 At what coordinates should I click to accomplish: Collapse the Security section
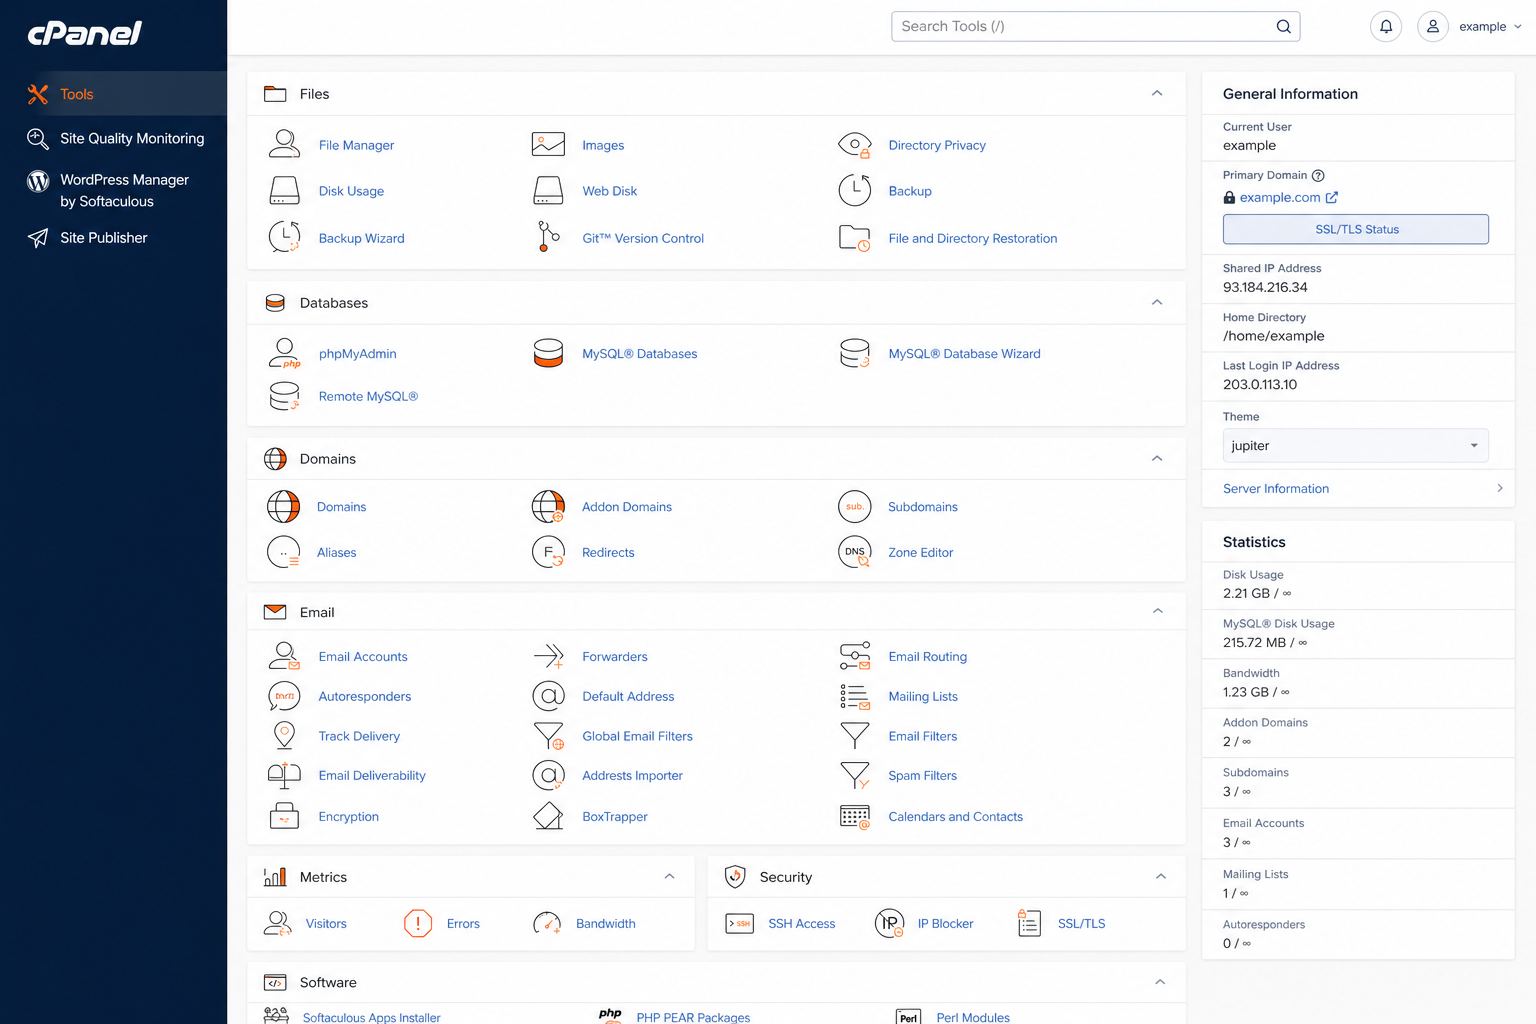(1160, 876)
